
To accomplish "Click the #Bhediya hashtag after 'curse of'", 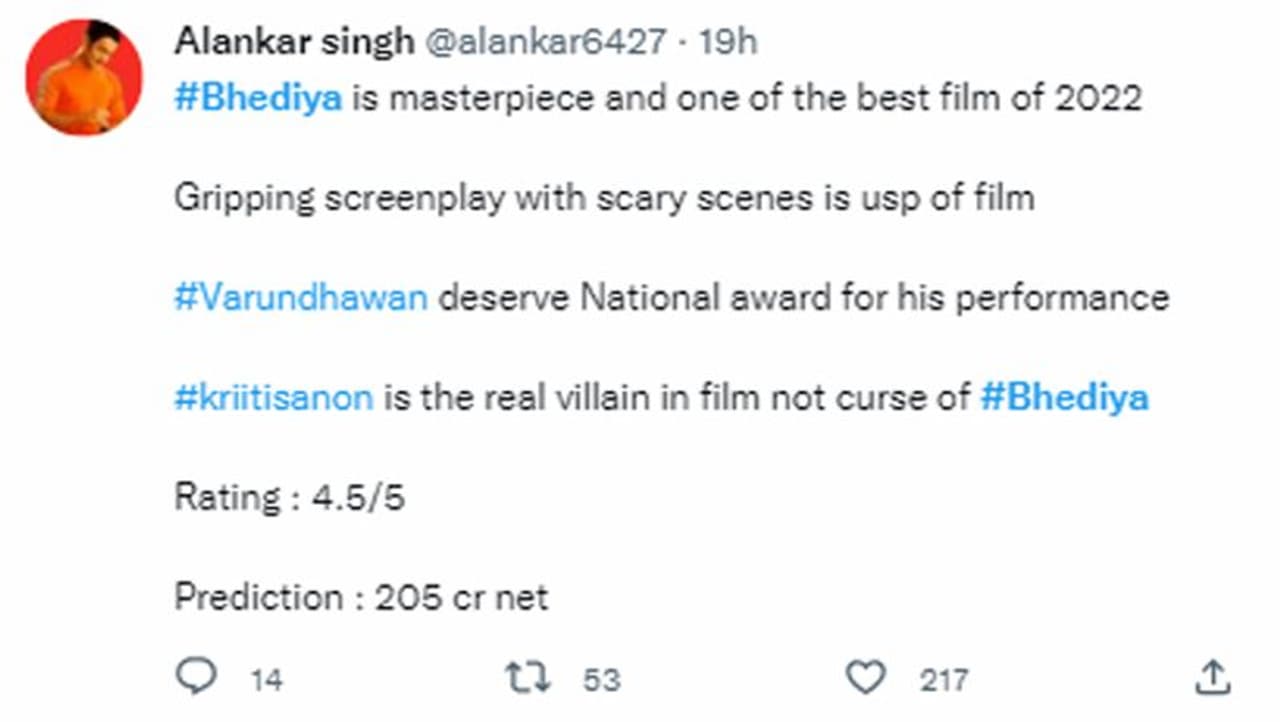I will pos(1064,398).
